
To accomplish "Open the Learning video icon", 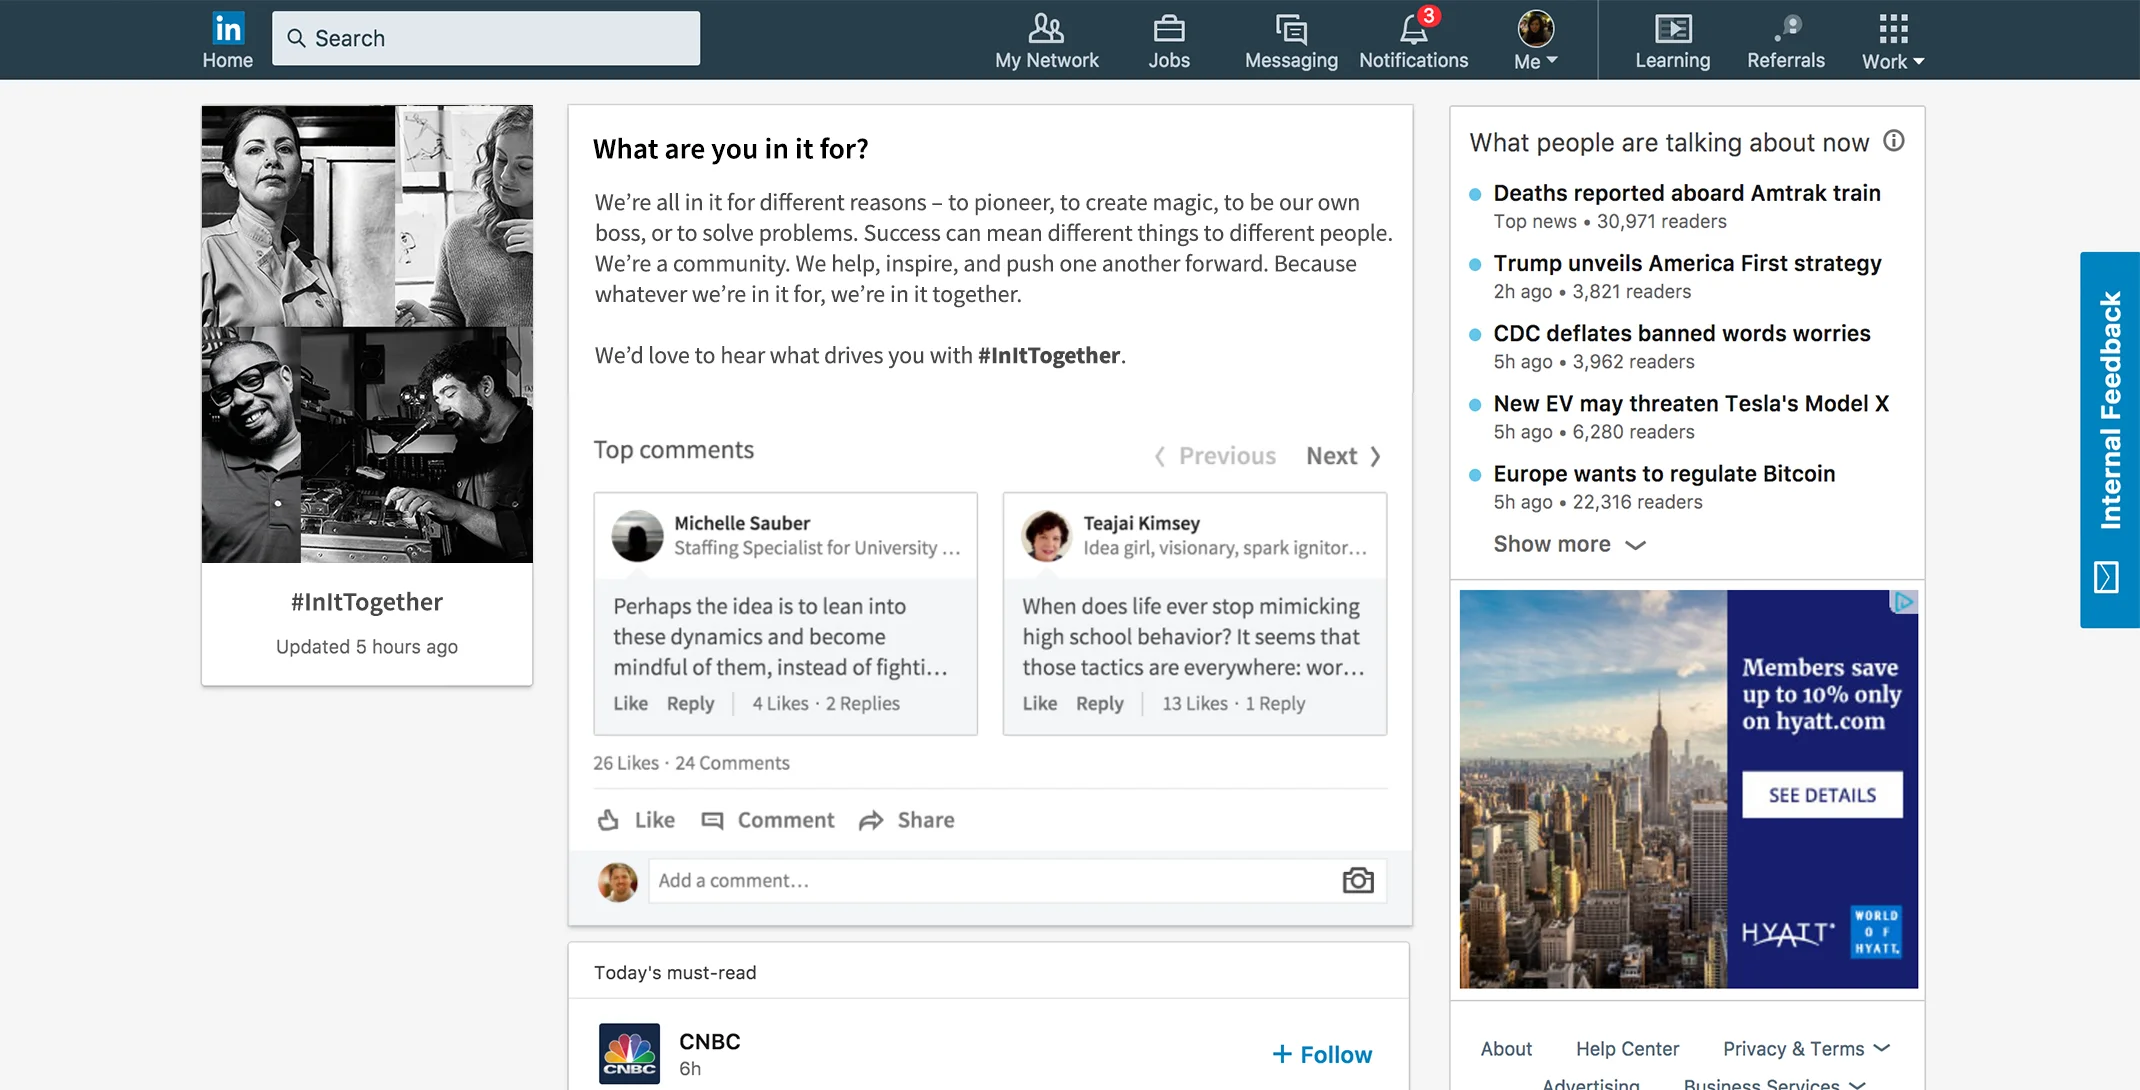I will coord(1672,29).
